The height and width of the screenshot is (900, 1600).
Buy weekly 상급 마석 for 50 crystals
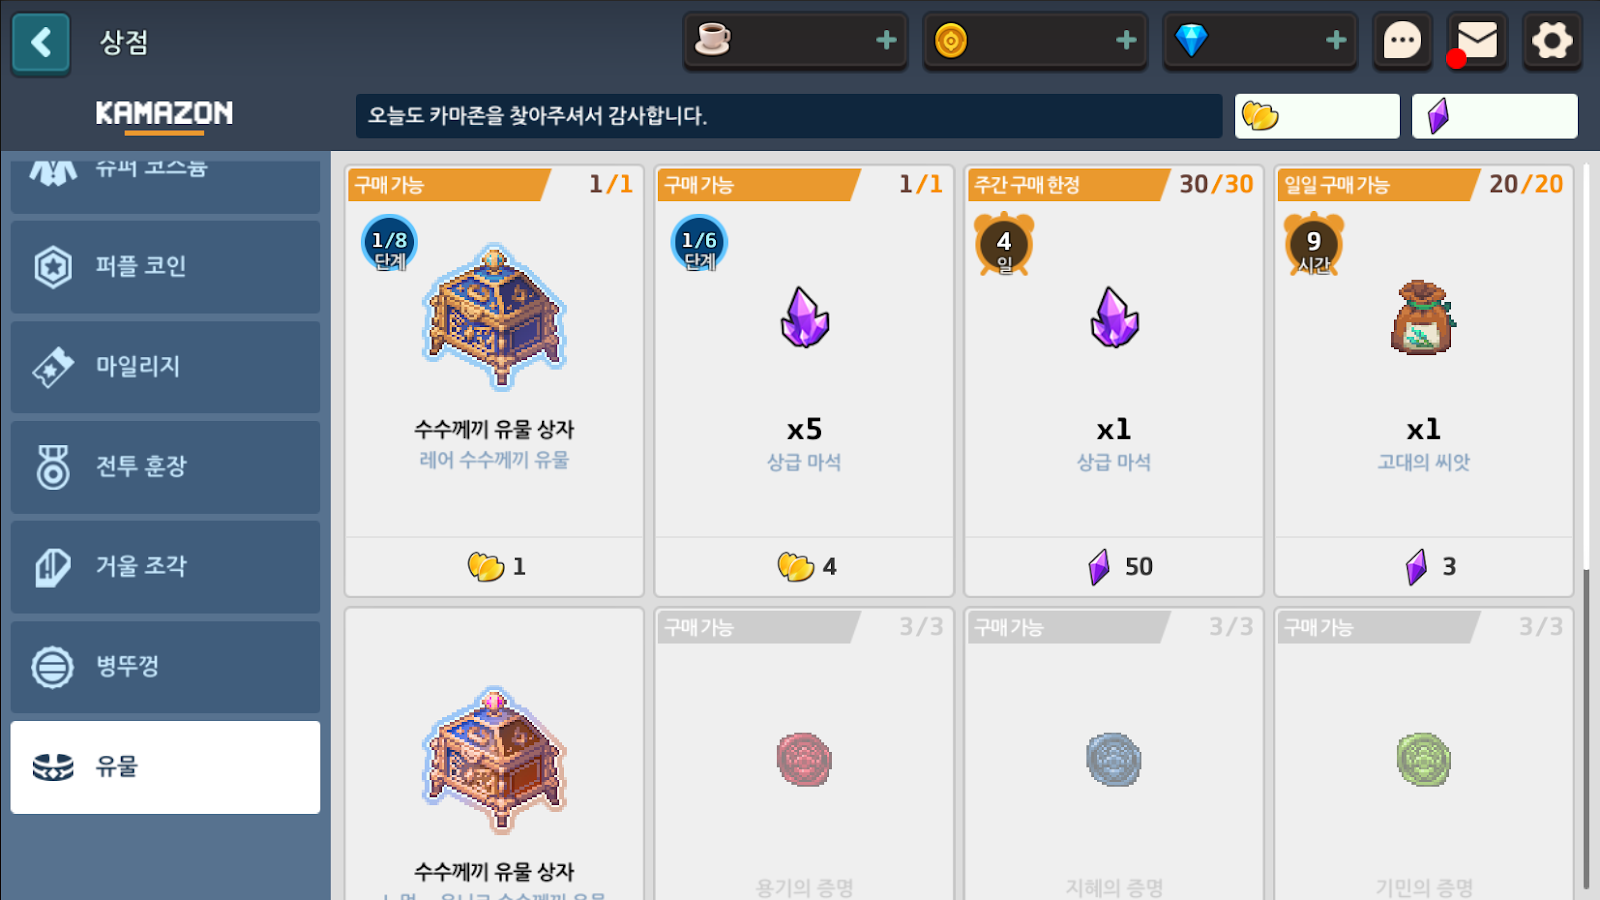tap(1114, 567)
